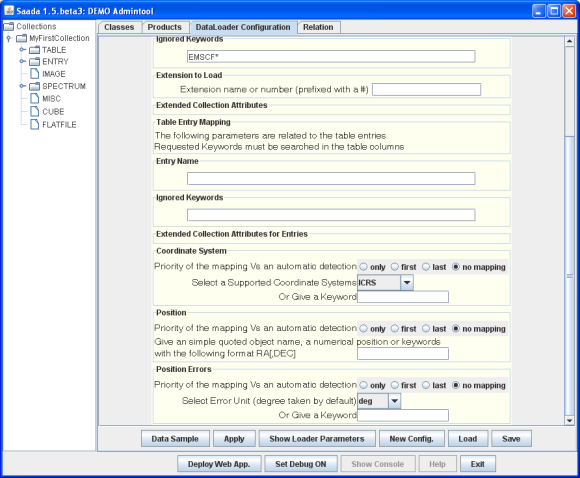Select 'only' for Coordinate System priority
Screen dimensions: 580x478
pyautogui.click(x=364, y=267)
